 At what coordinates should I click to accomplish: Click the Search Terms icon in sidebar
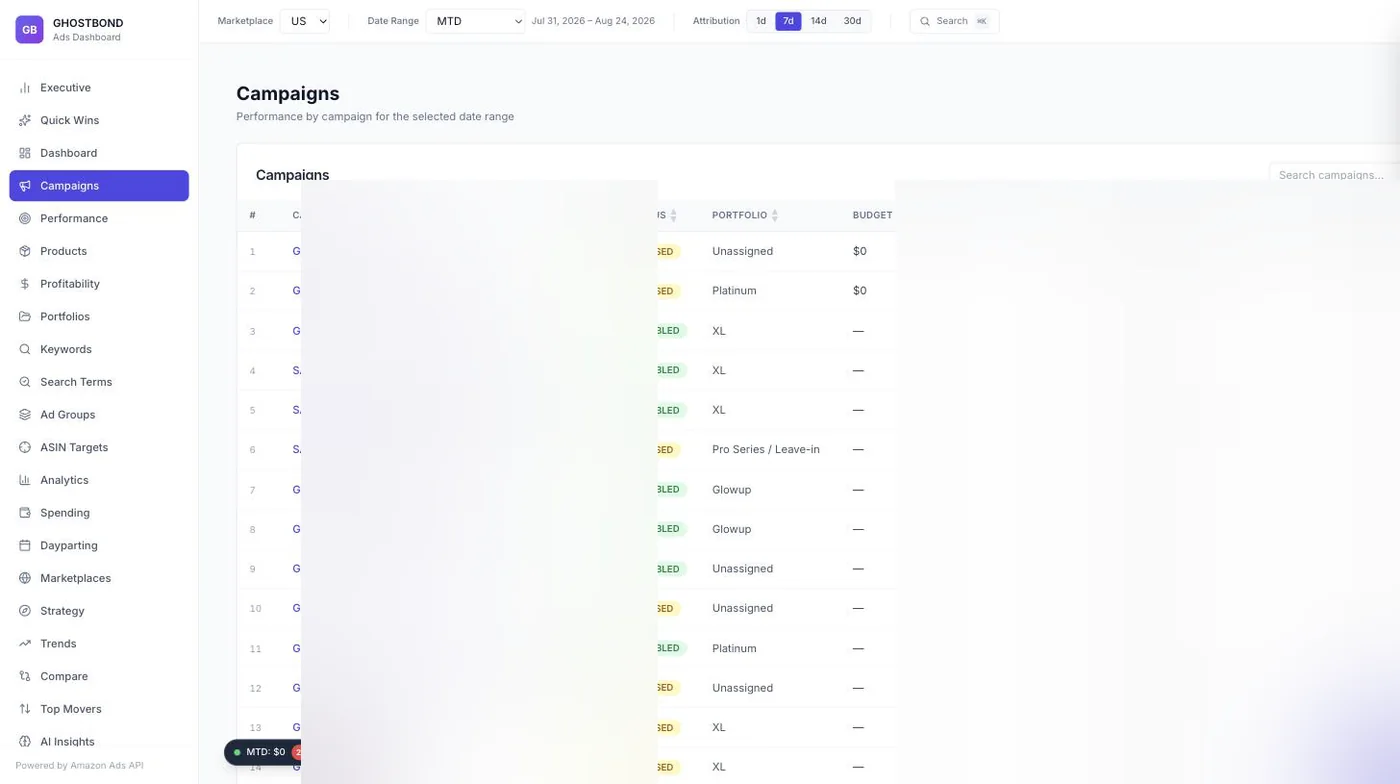pyautogui.click(x=25, y=382)
